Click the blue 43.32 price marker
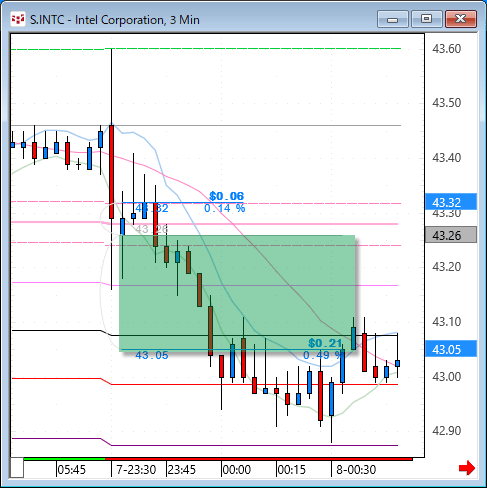 point(451,202)
